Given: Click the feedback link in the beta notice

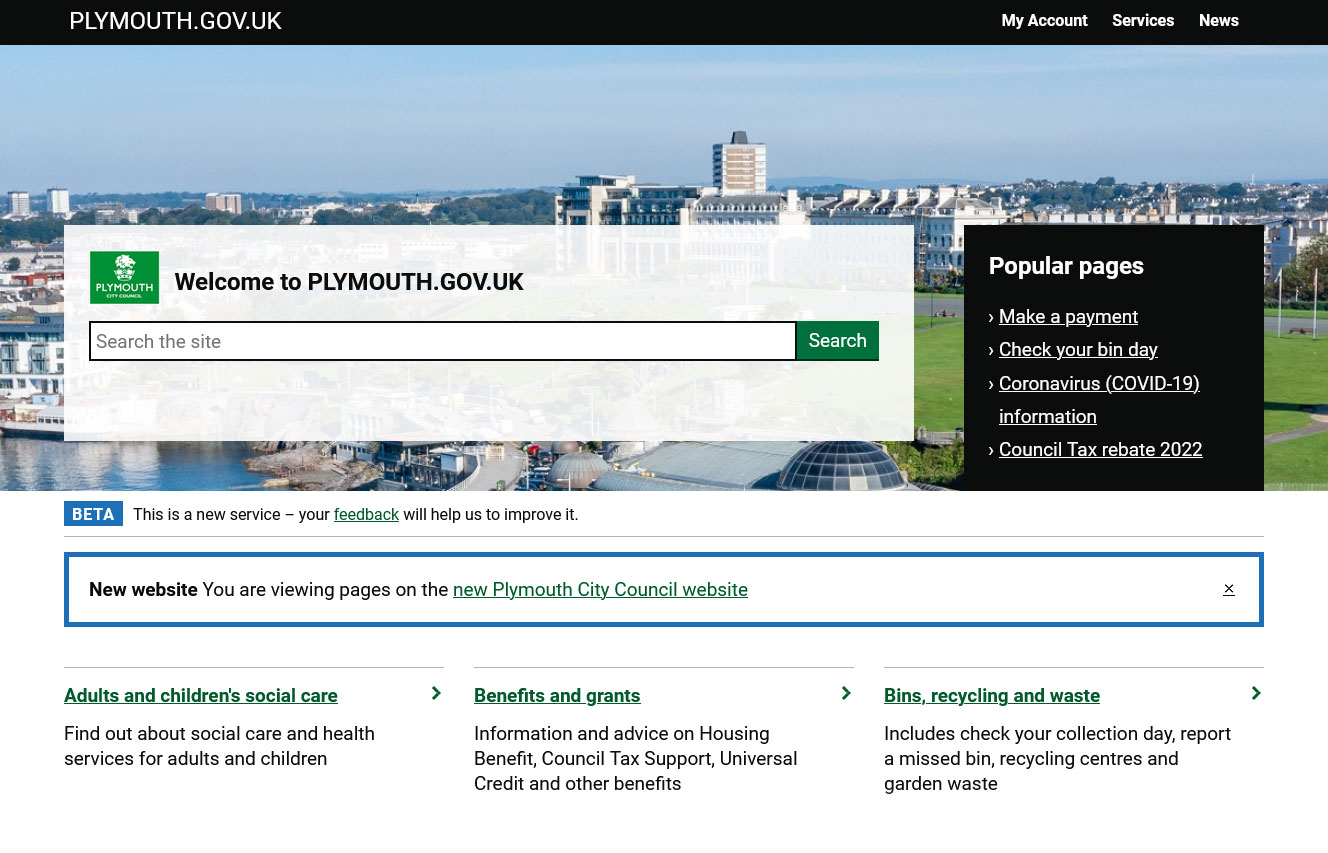Looking at the screenshot, I should (x=366, y=514).
